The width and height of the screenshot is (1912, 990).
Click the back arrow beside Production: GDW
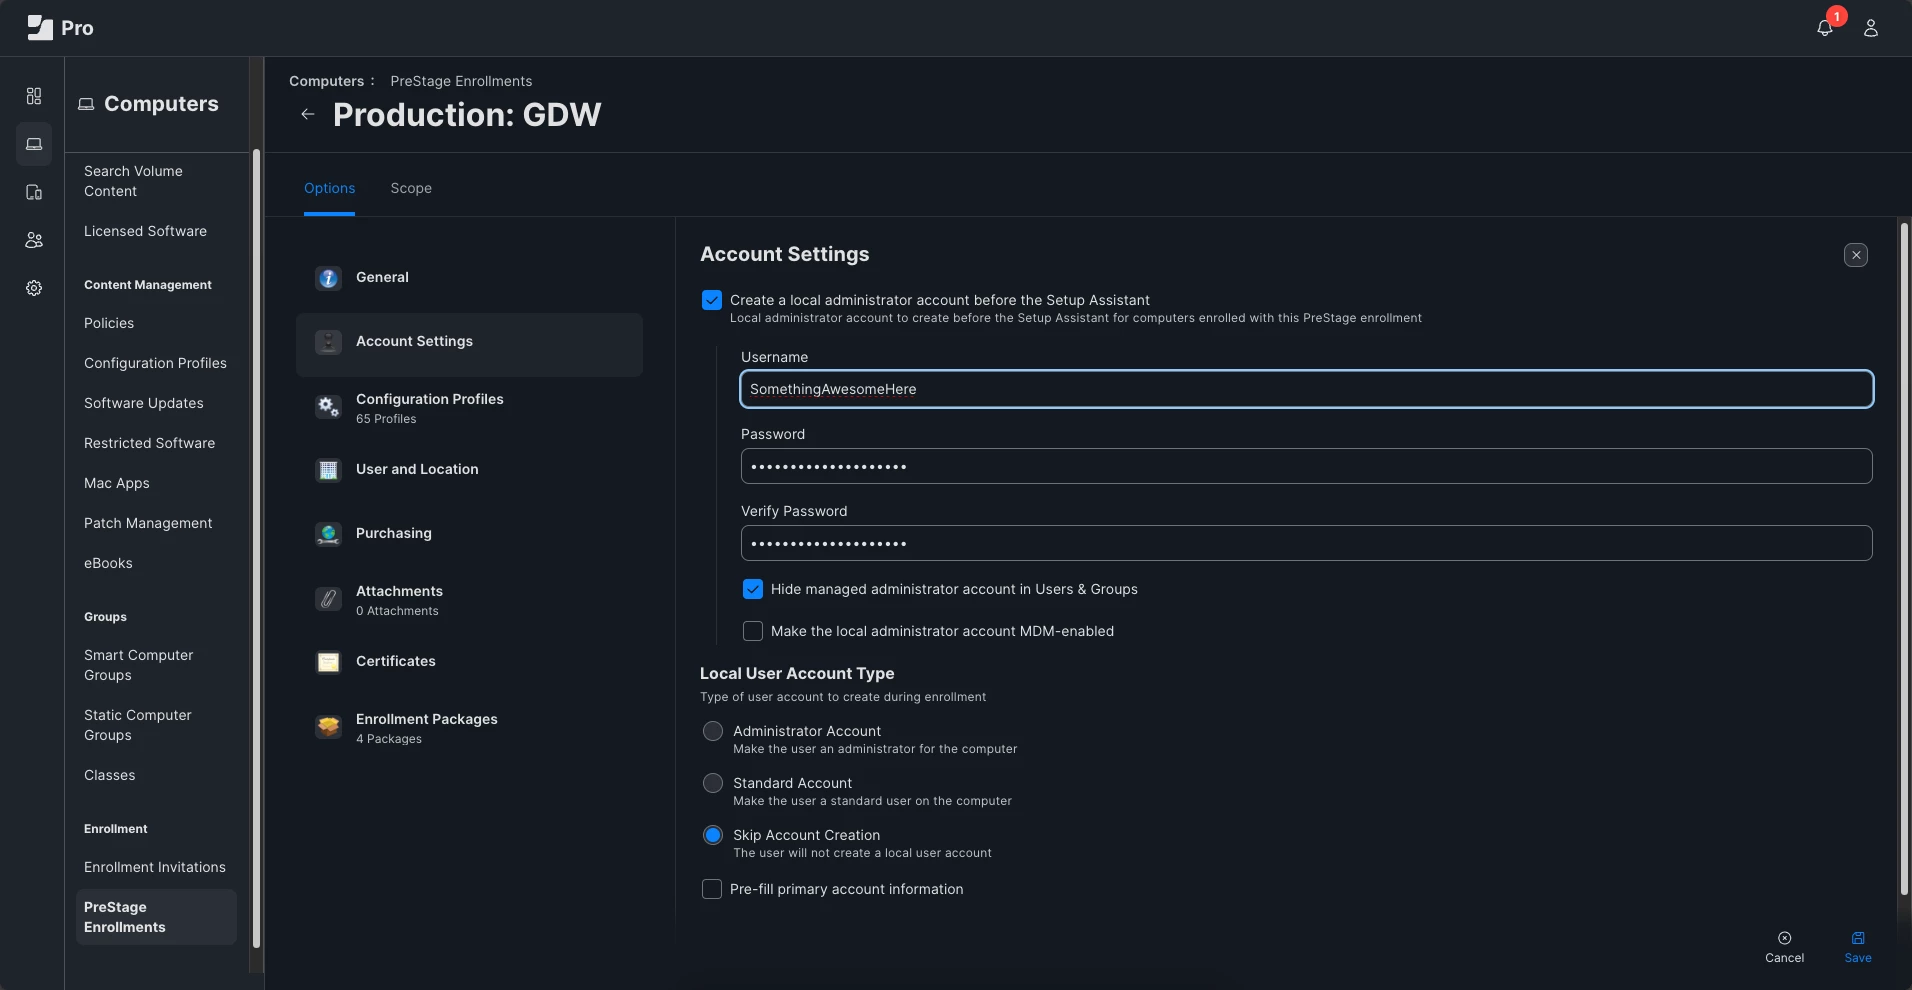pyautogui.click(x=308, y=114)
